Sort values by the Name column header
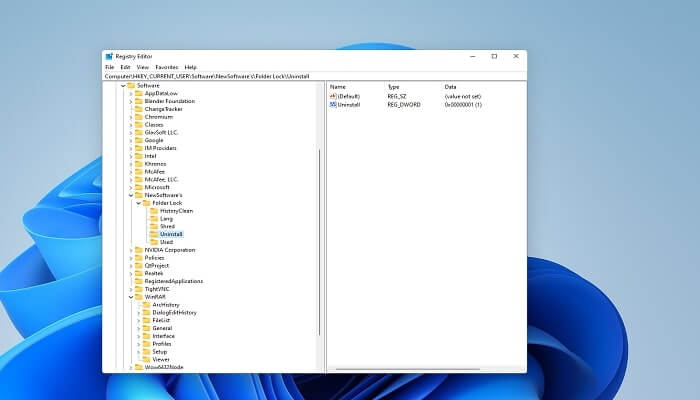Screen dimensions: 700x400 pyautogui.click(x=338, y=87)
